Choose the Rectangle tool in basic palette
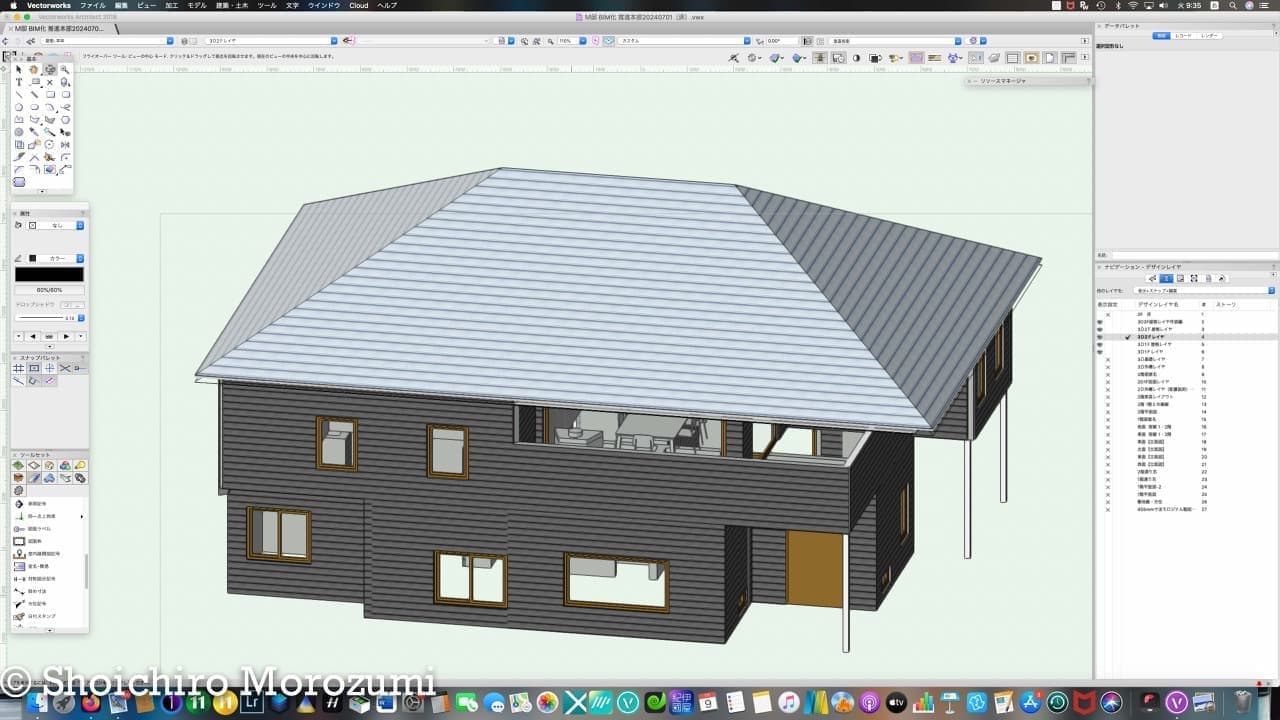The image size is (1280, 720). pos(50,95)
